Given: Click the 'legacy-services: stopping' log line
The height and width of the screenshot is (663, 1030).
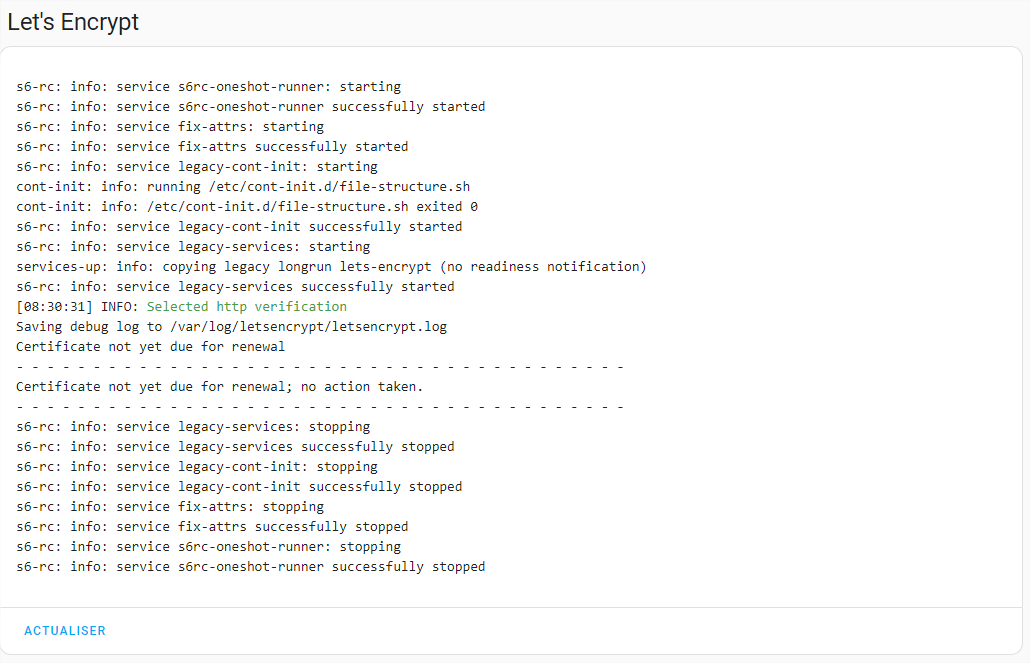Looking at the screenshot, I should click(193, 427).
